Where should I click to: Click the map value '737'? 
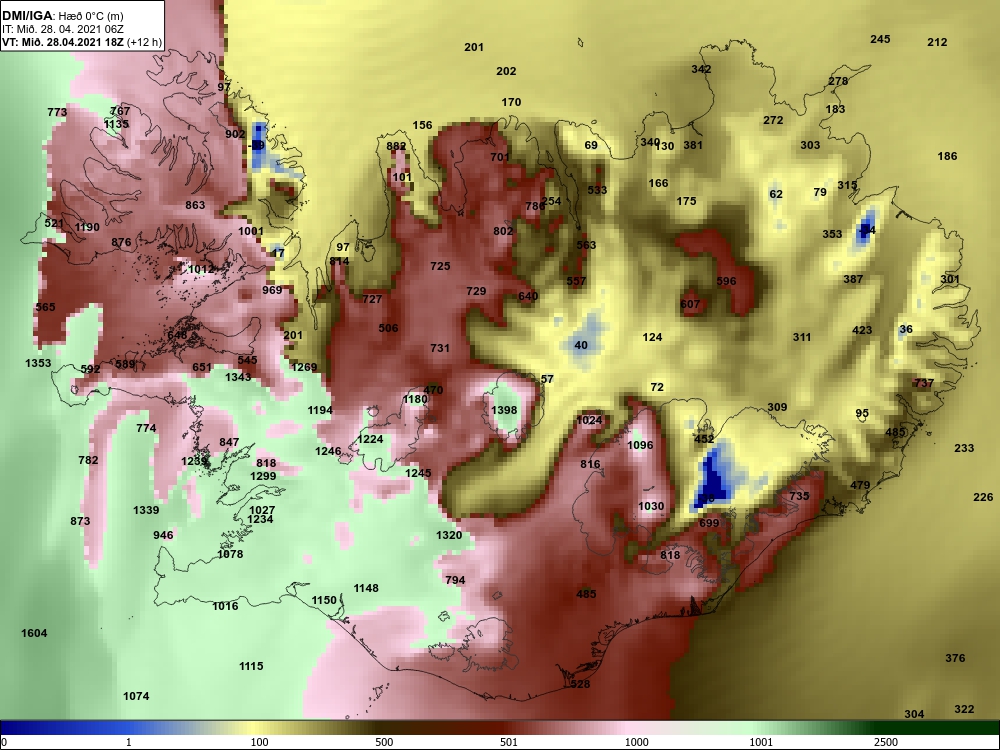pyautogui.click(x=923, y=383)
